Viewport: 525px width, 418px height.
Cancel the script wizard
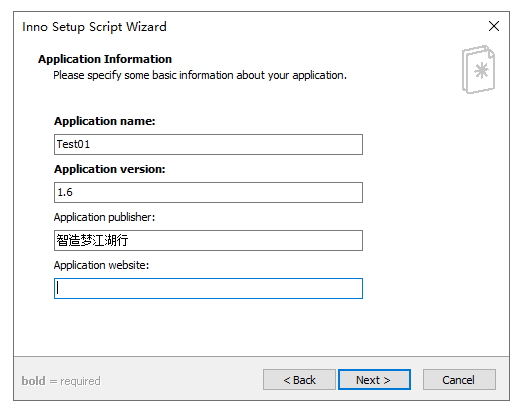pyautogui.click(x=459, y=379)
